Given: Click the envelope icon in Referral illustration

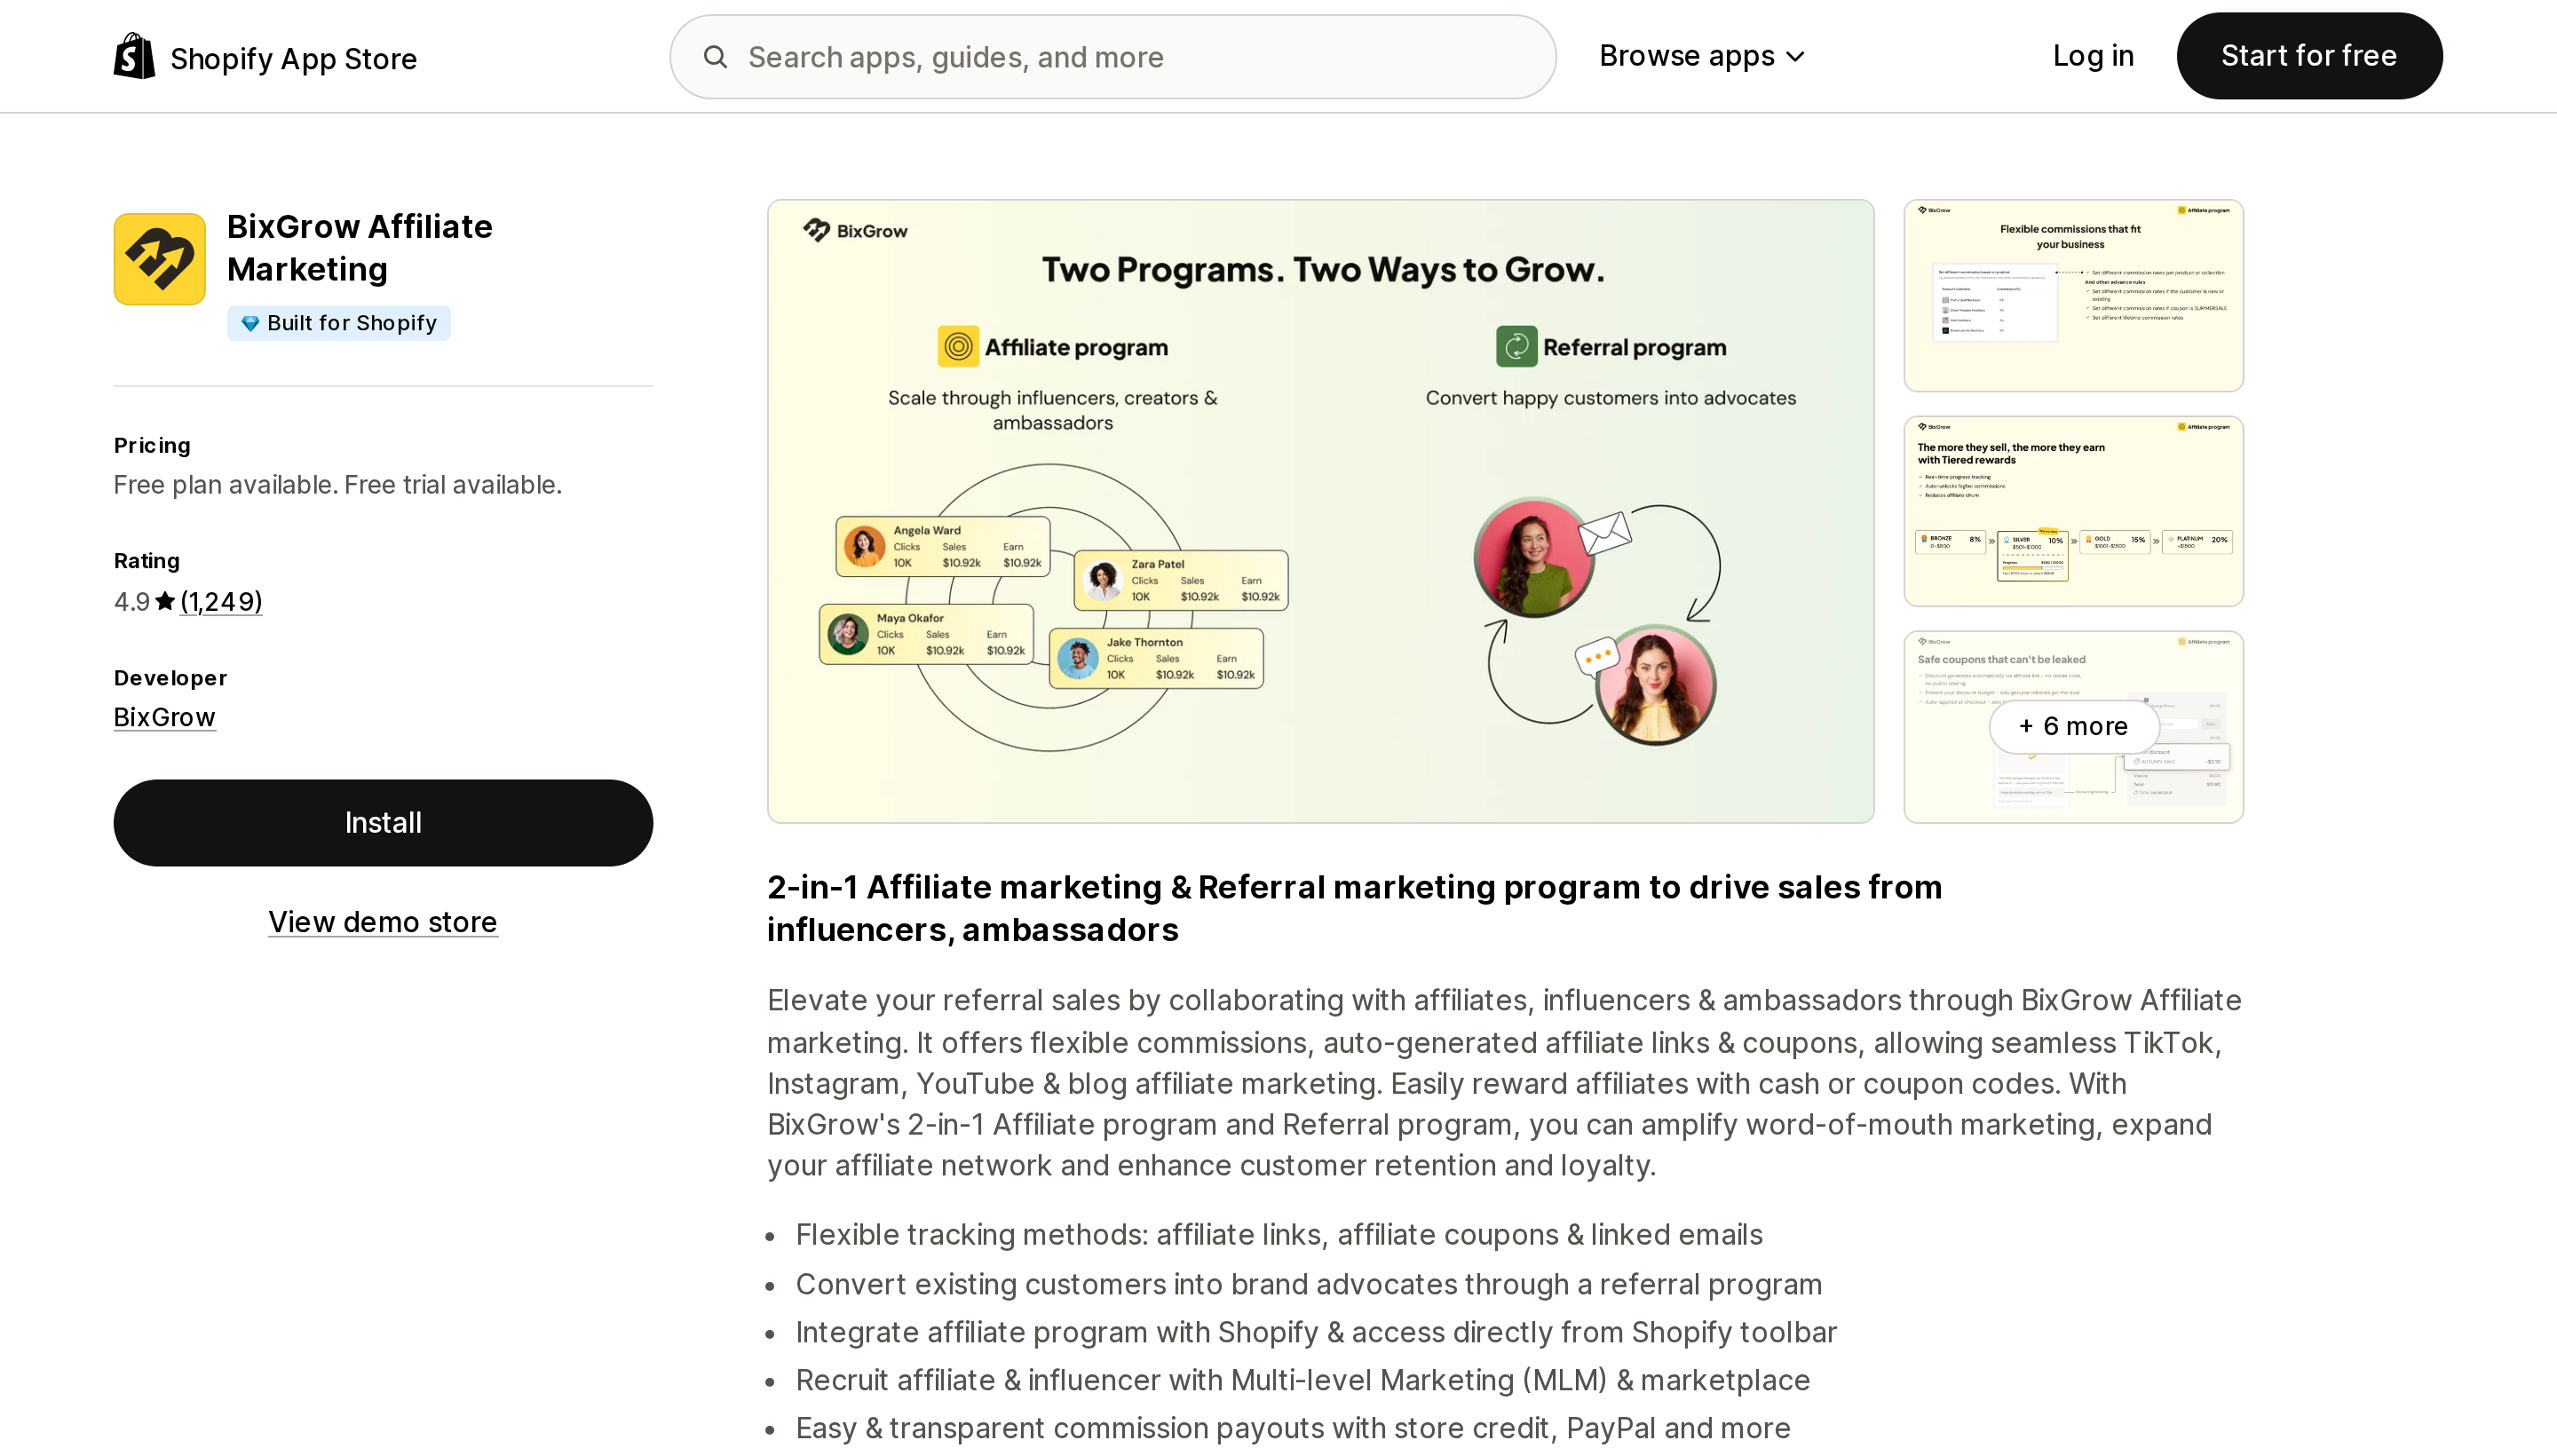Looking at the screenshot, I should (x=1605, y=532).
